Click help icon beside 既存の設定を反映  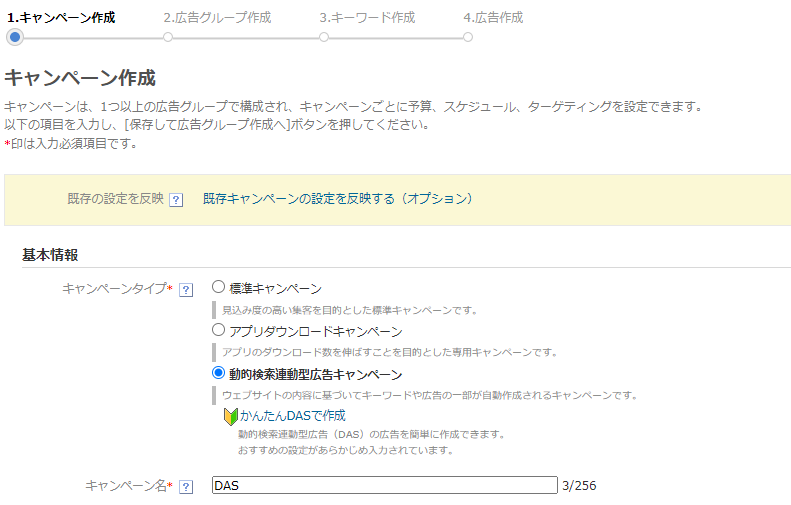click(x=176, y=199)
